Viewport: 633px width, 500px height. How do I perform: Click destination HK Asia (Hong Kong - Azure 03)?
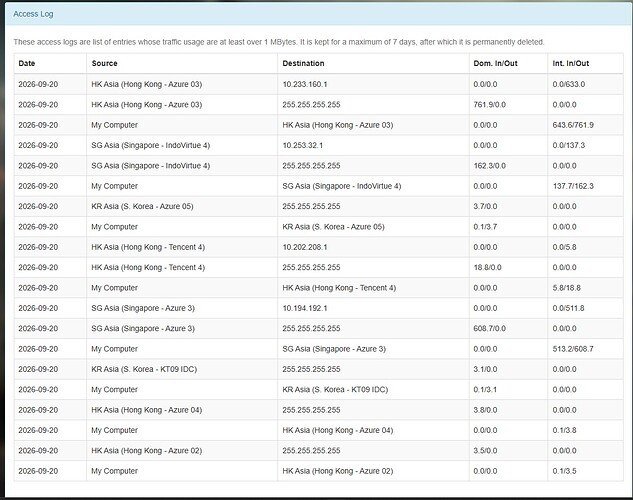coord(338,125)
